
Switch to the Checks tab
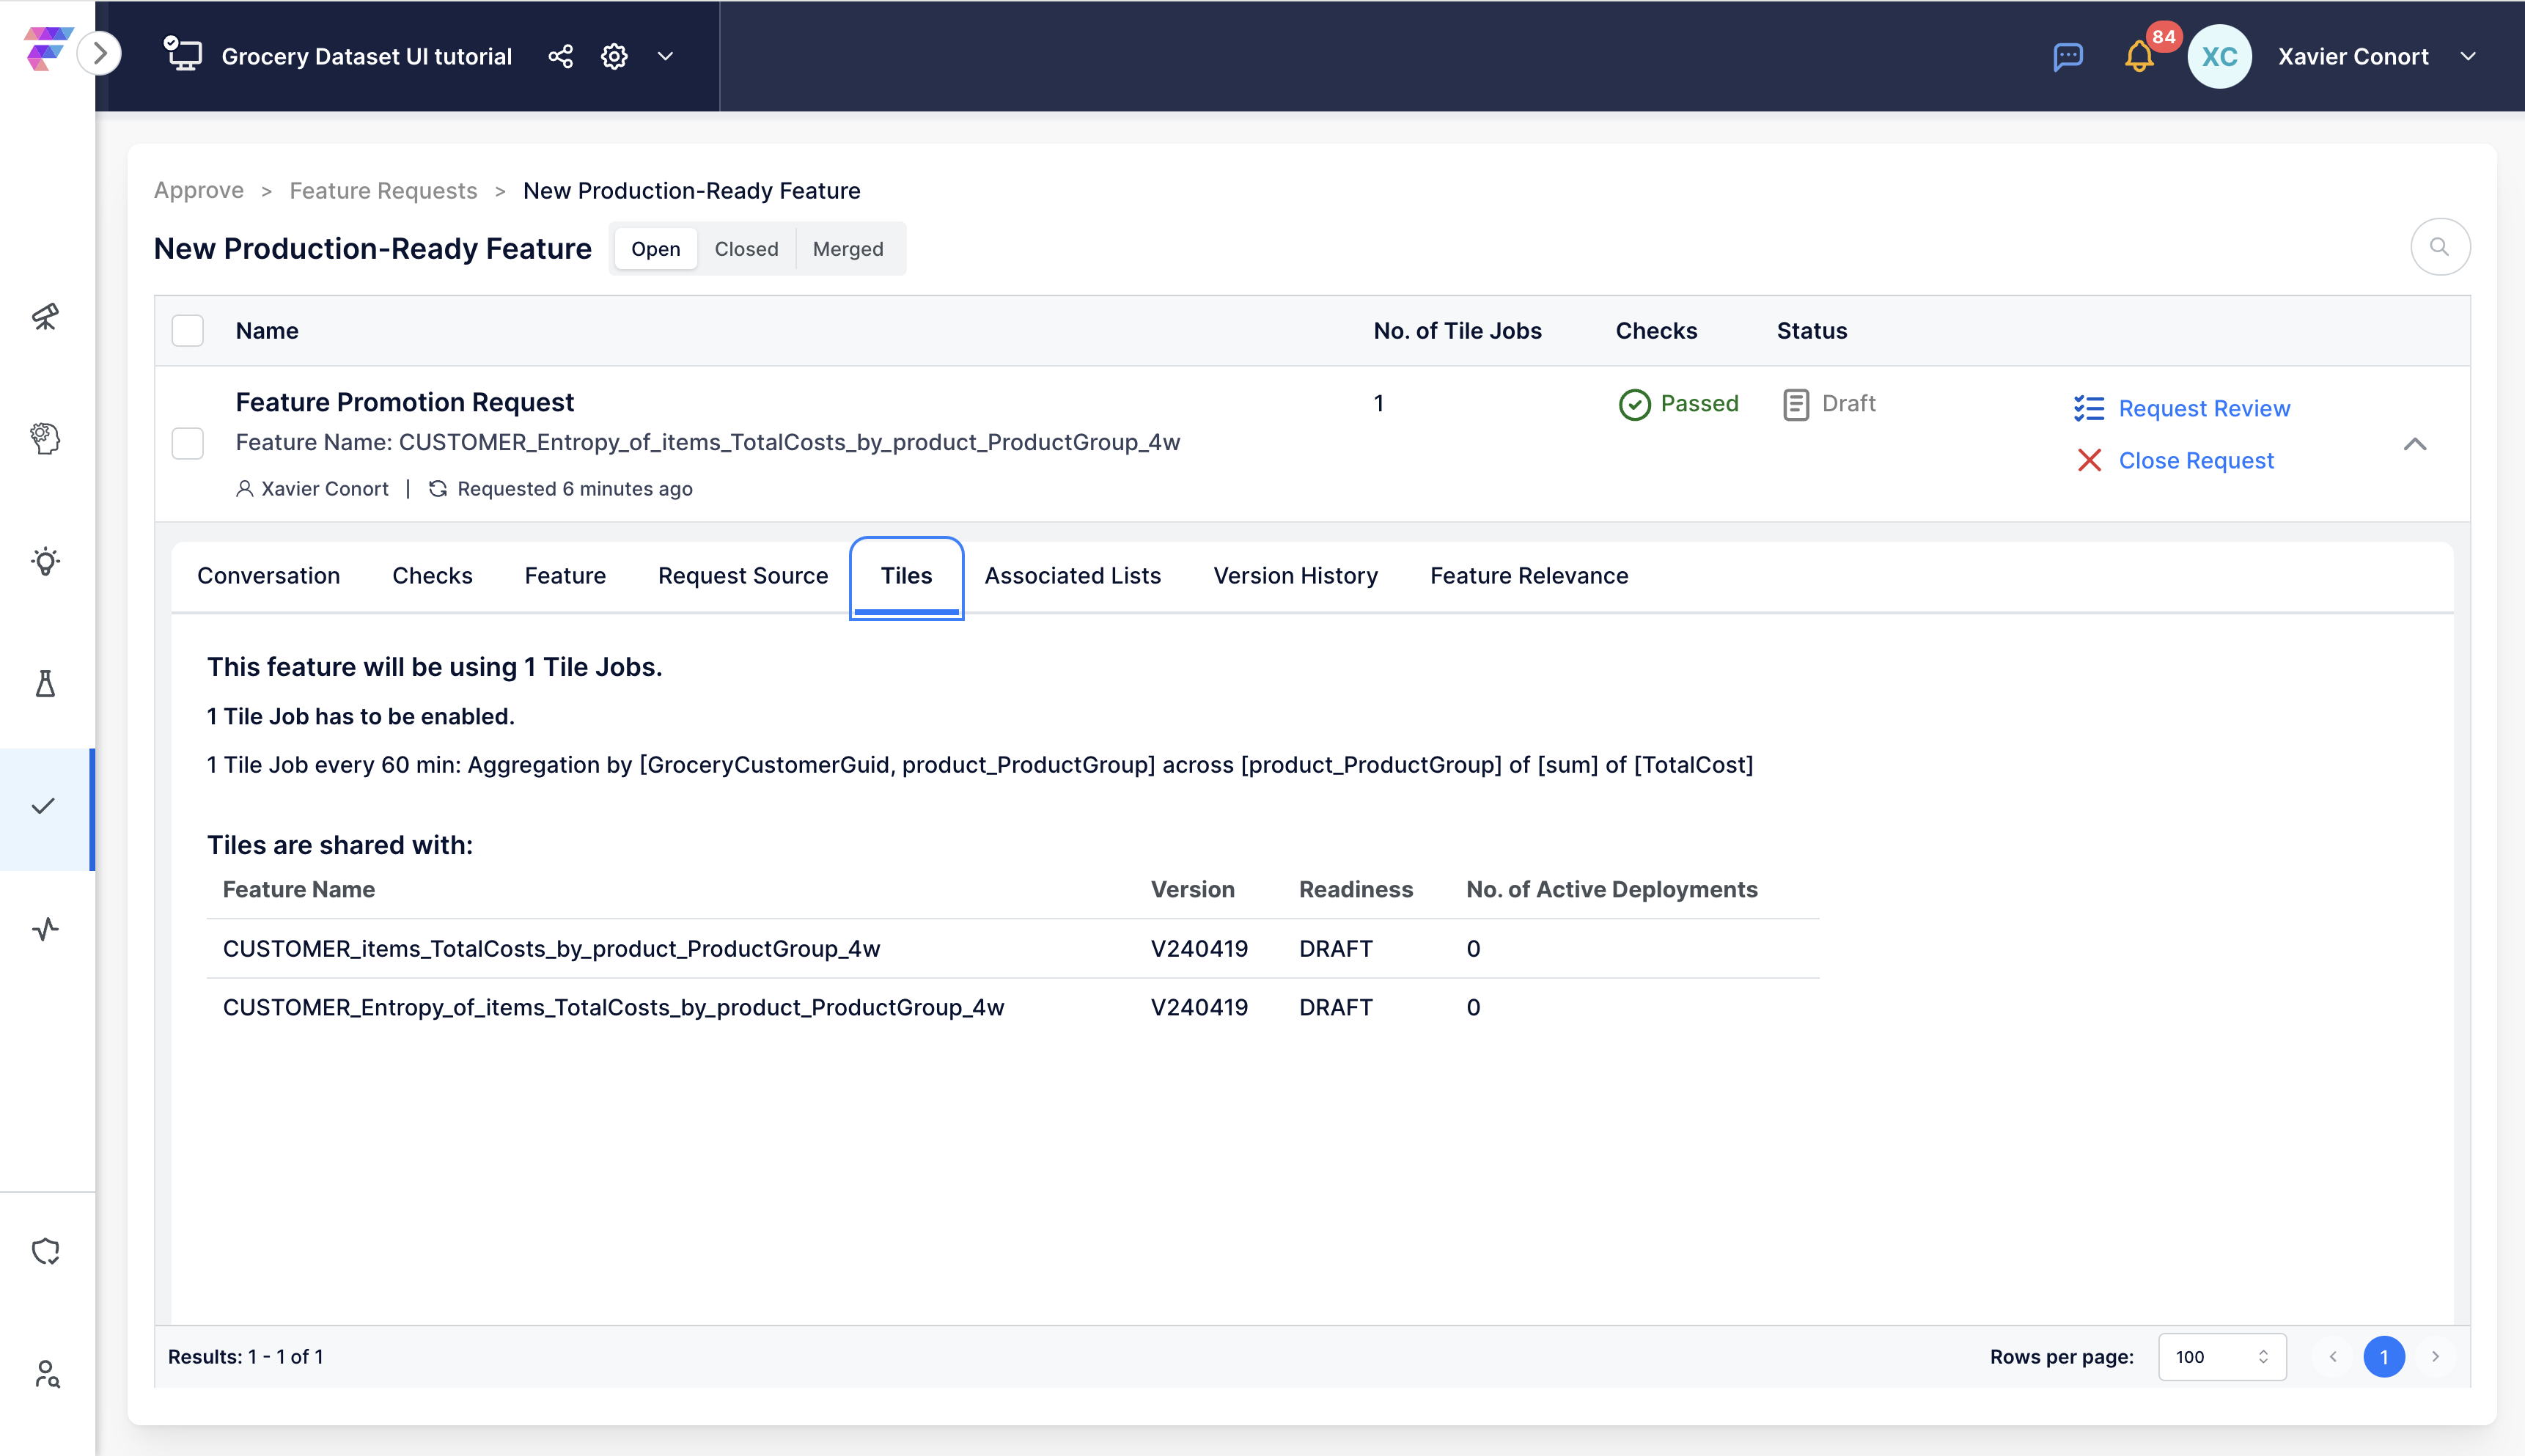(432, 576)
